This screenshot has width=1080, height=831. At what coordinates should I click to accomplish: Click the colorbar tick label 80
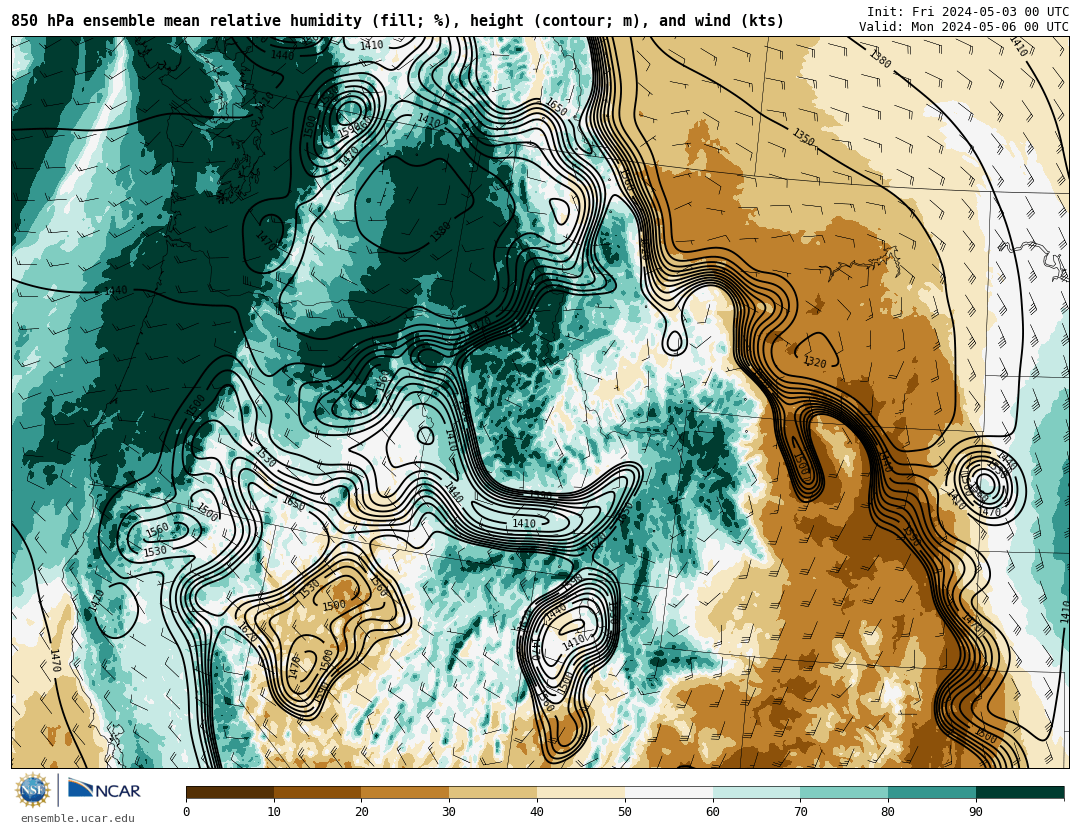pos(888,812)
